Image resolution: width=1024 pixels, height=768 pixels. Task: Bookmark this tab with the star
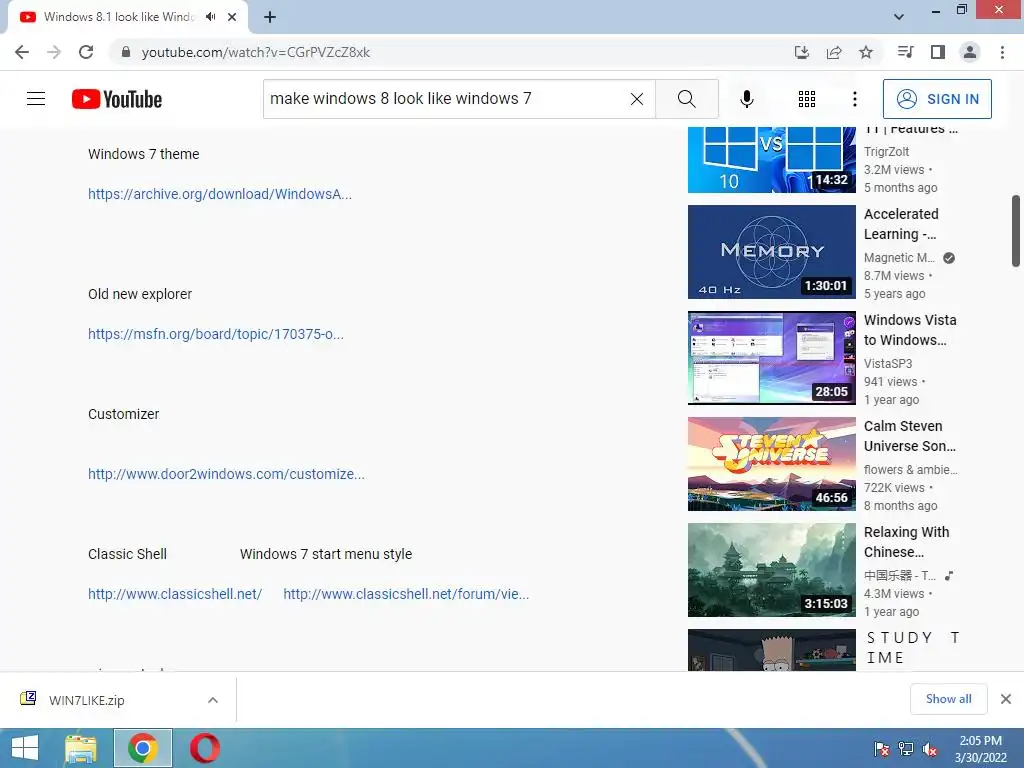[x=866, y=52]
